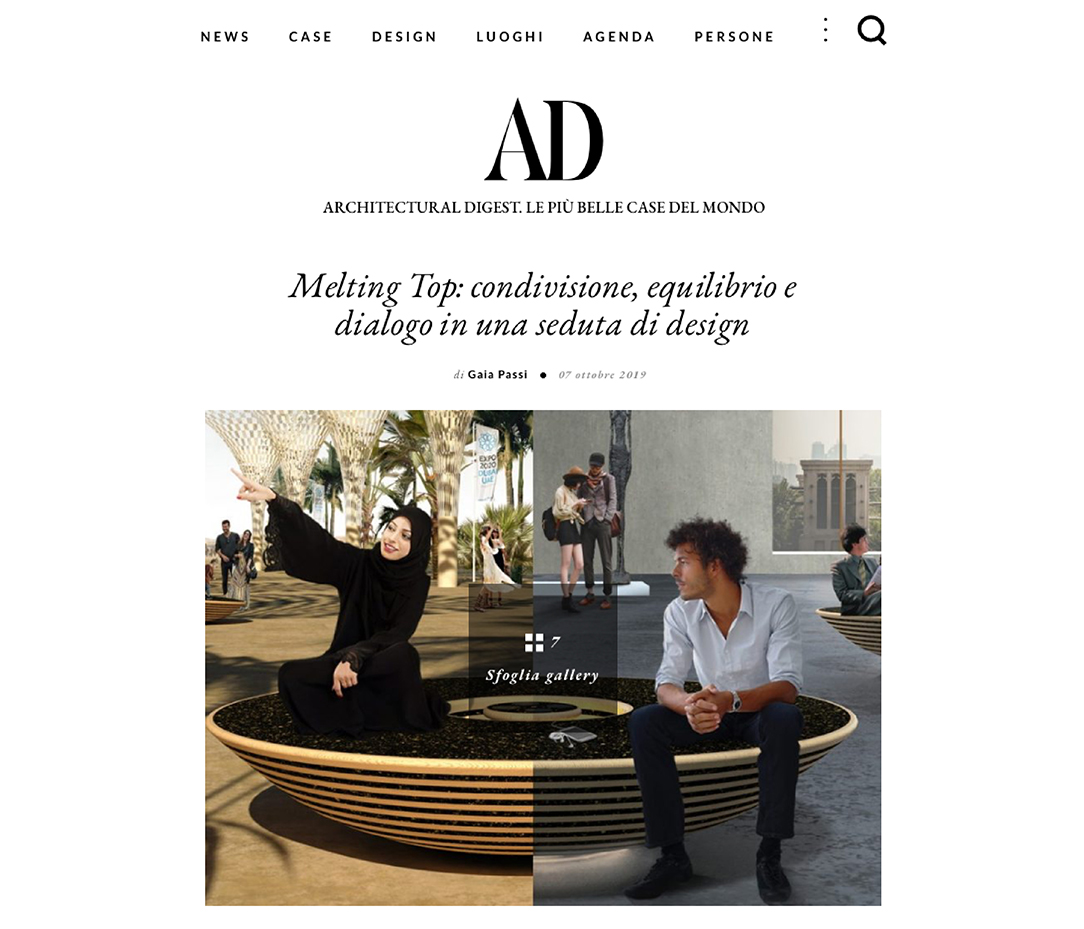1084x929 pixels.
Task: Open the search magnifier icon
Action: (872, 31)
